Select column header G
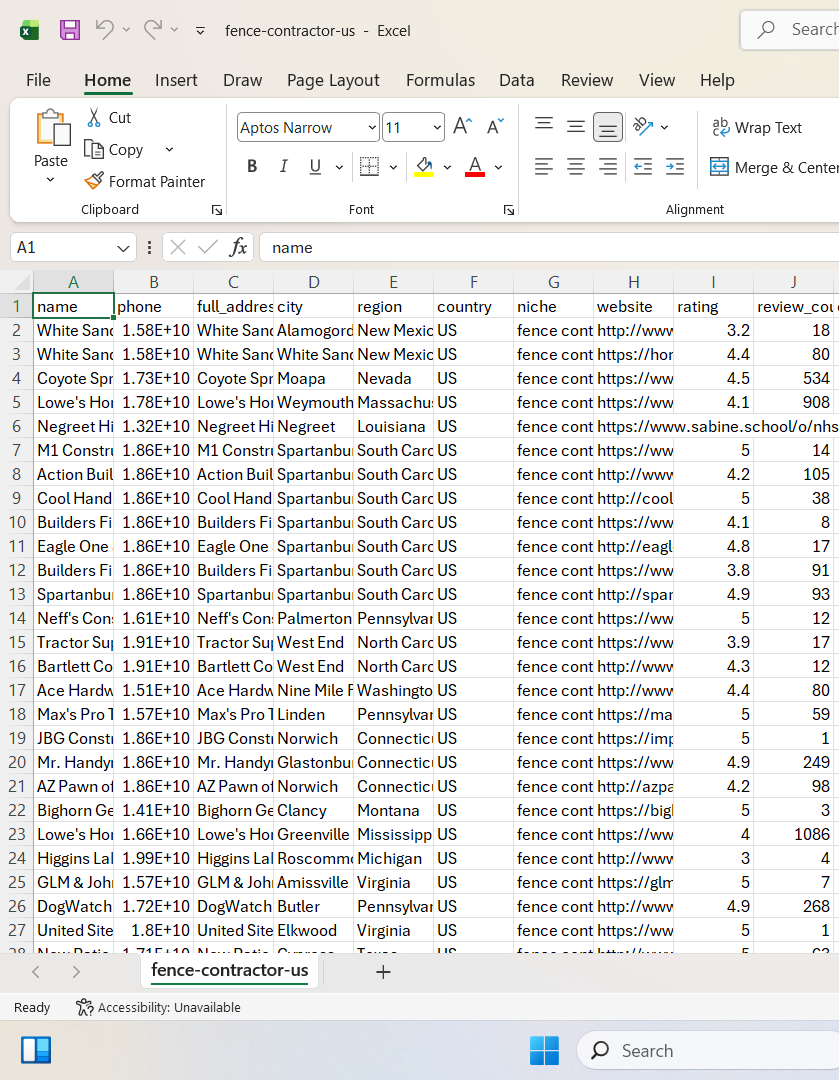The width and height of the screenshot is (839, 1080). [553, 282]
